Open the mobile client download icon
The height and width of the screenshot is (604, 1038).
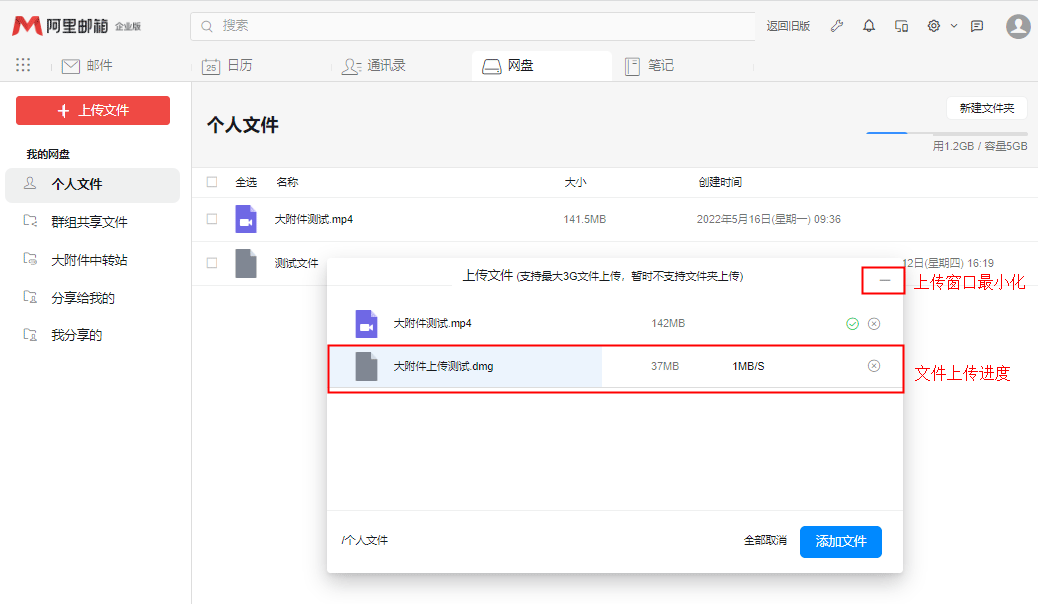(x=901, y=26)
